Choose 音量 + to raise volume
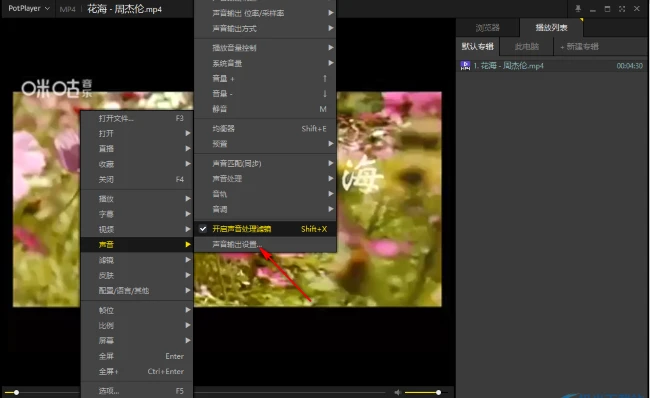Screen dimensions: 650x398 (x=265, y=78)
